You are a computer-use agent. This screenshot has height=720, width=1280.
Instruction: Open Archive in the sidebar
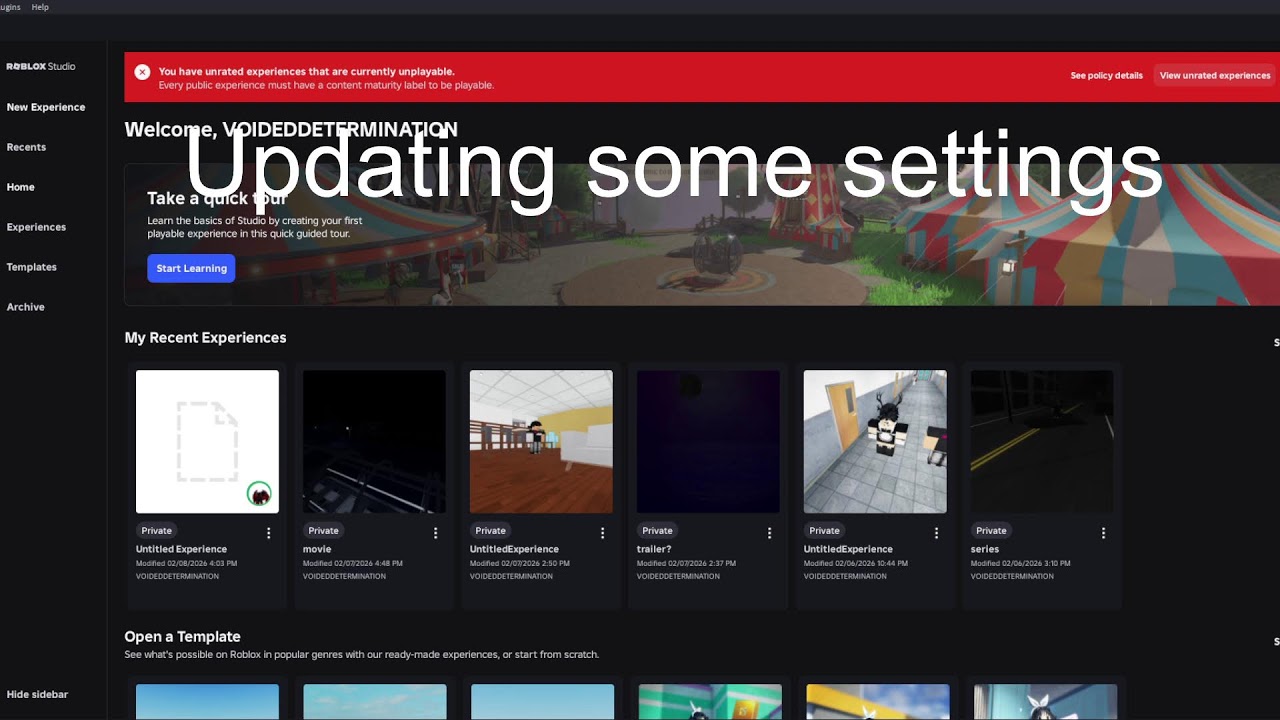point(25,307)
